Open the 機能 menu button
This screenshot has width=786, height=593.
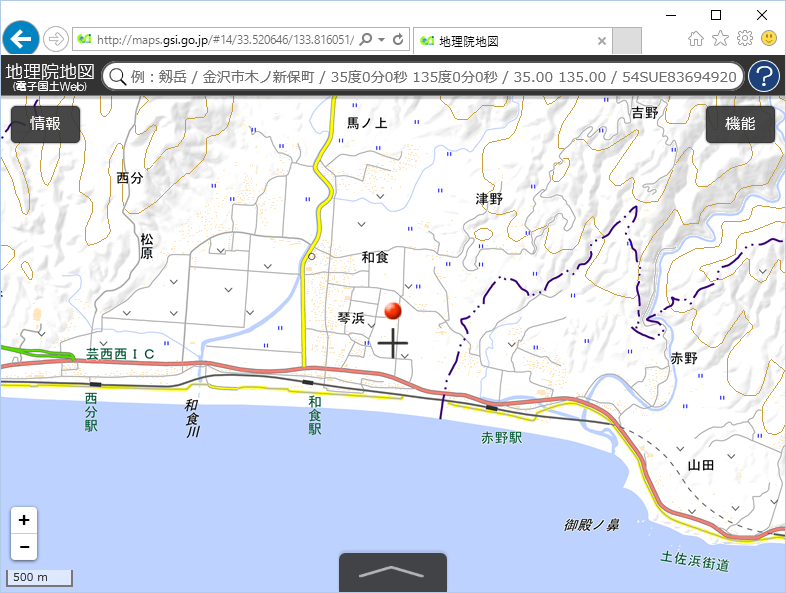point(740,123)
